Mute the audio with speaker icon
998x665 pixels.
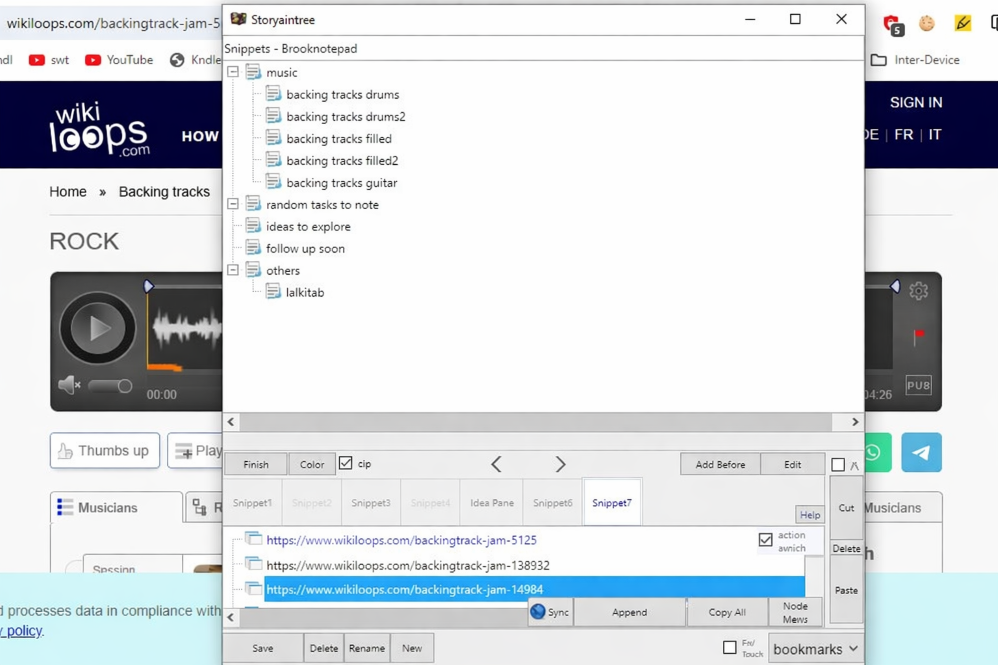(68, 385)
